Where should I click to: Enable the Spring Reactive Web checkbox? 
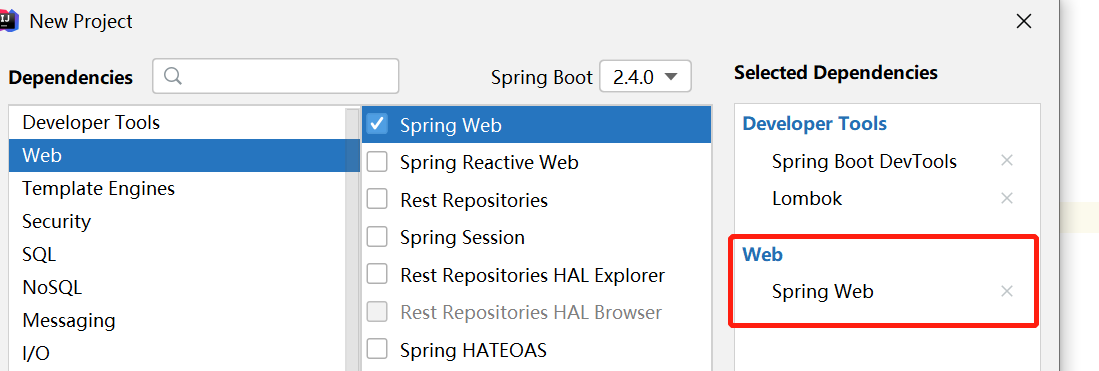pos(377,162)
